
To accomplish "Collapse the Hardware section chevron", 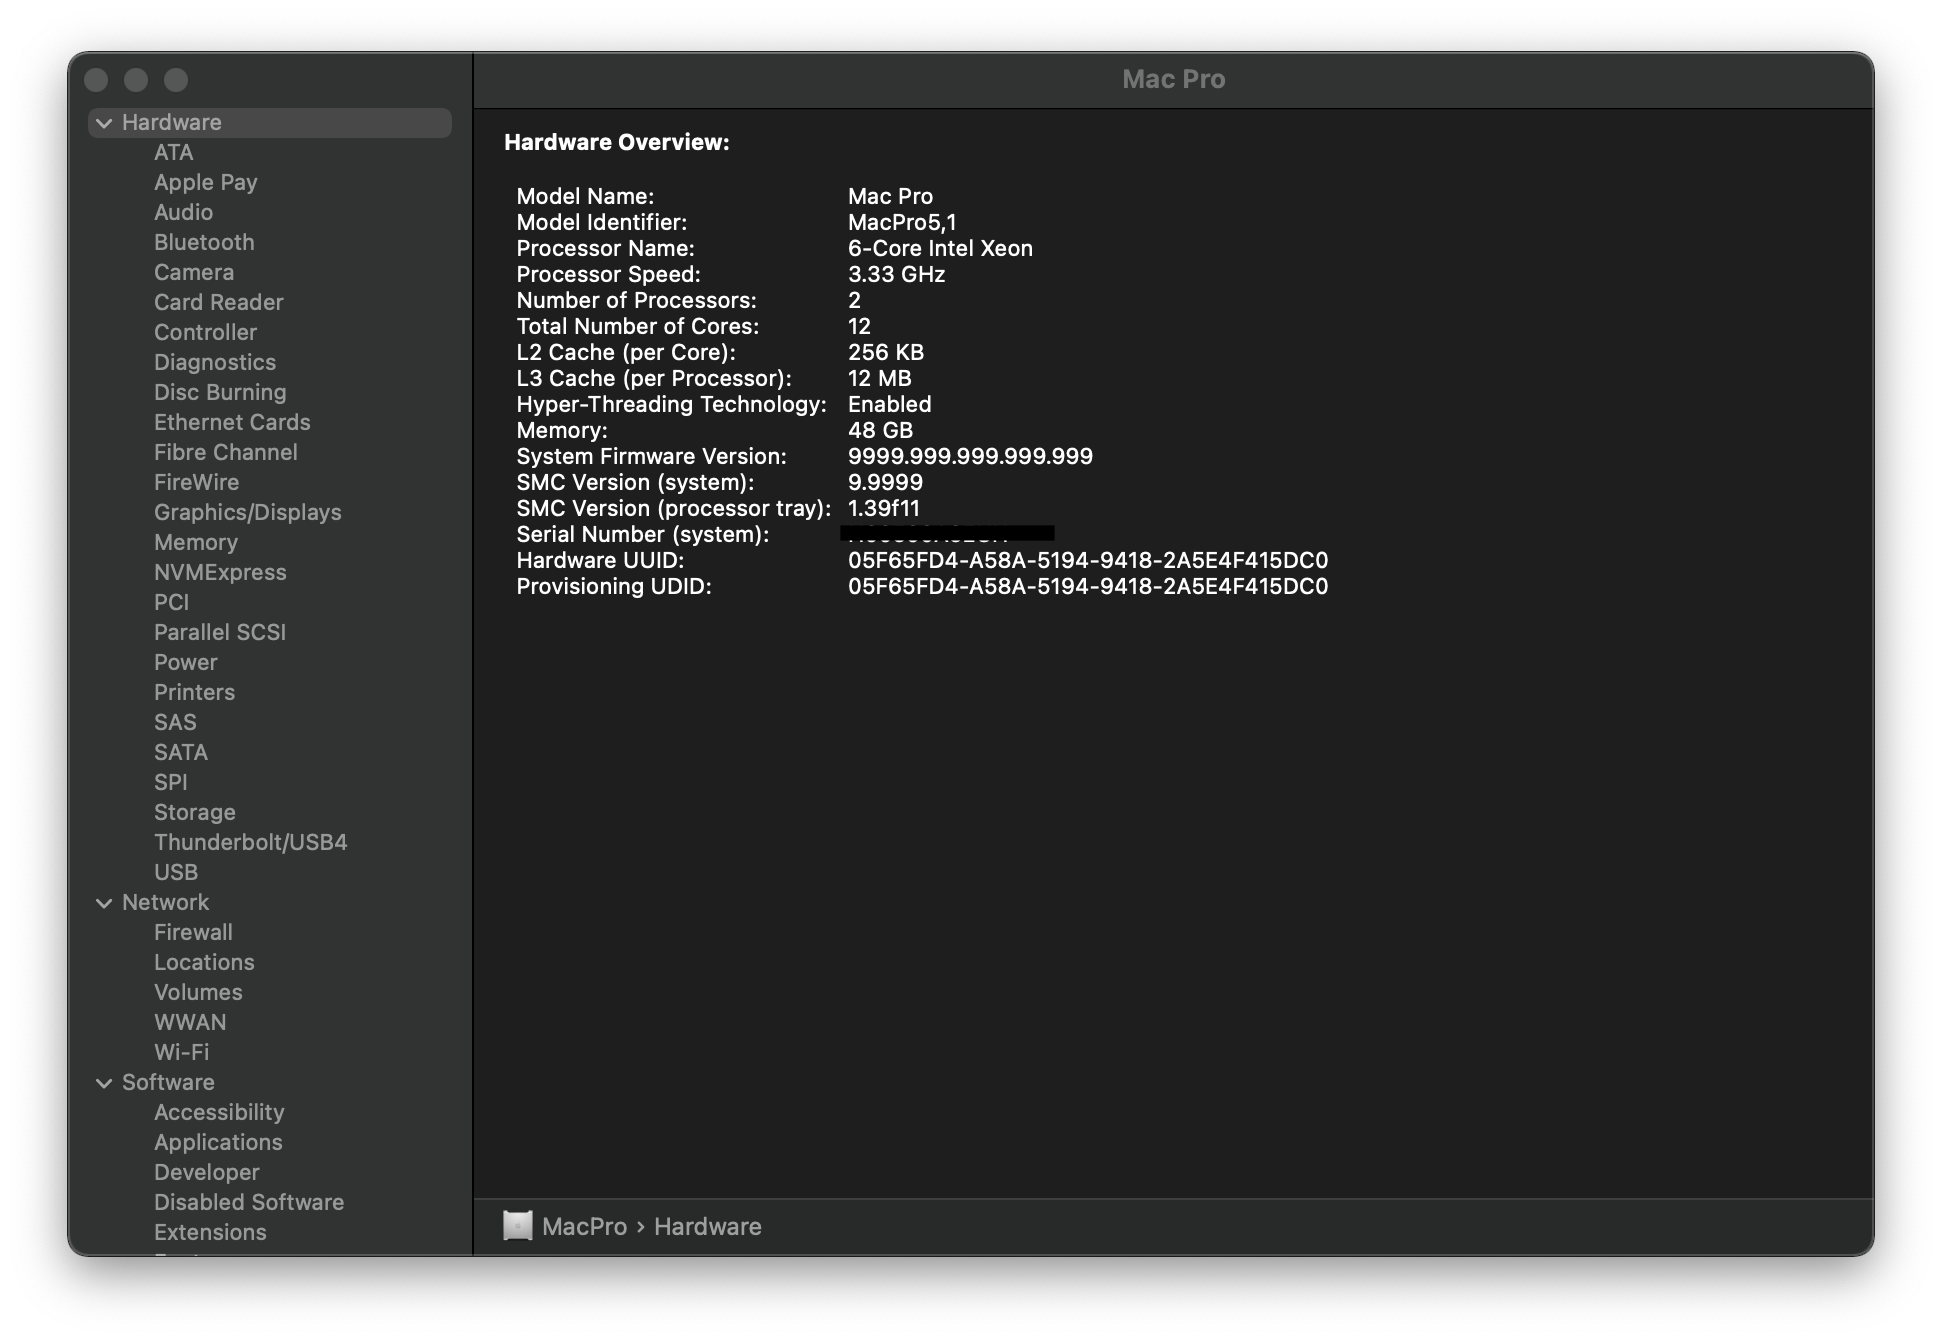I will (104, 123).
